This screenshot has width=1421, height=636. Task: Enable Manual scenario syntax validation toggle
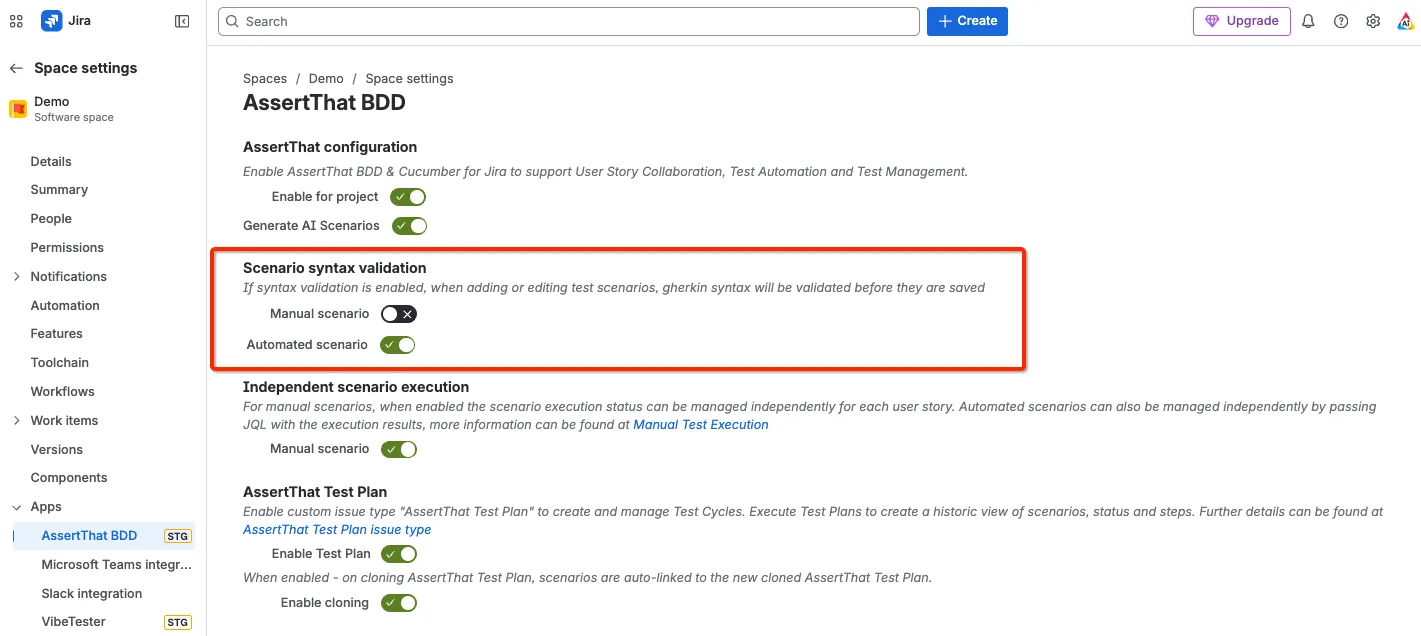tap(398, 314)
